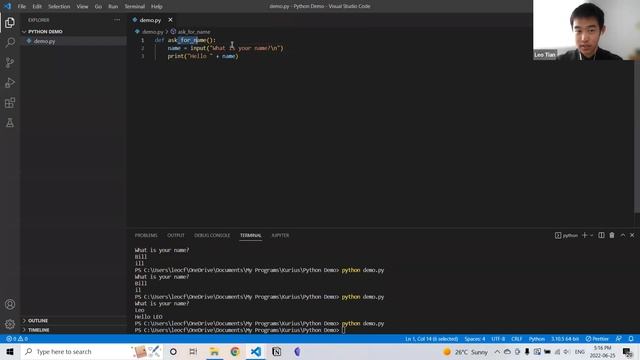Open the purple Obsidian taskbar icon
Screen dimensions: 640x360
[x=297, y=351]
